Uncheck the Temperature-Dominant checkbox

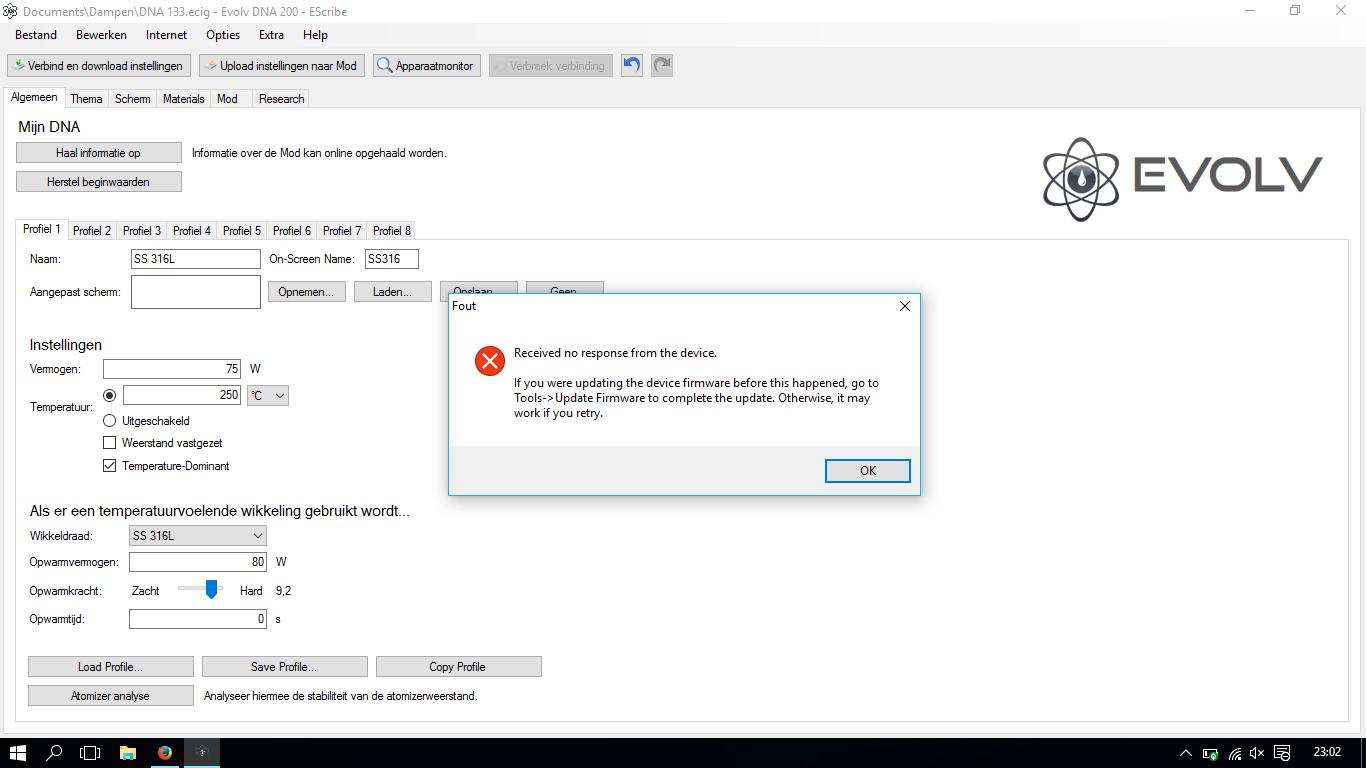[110, 466]
